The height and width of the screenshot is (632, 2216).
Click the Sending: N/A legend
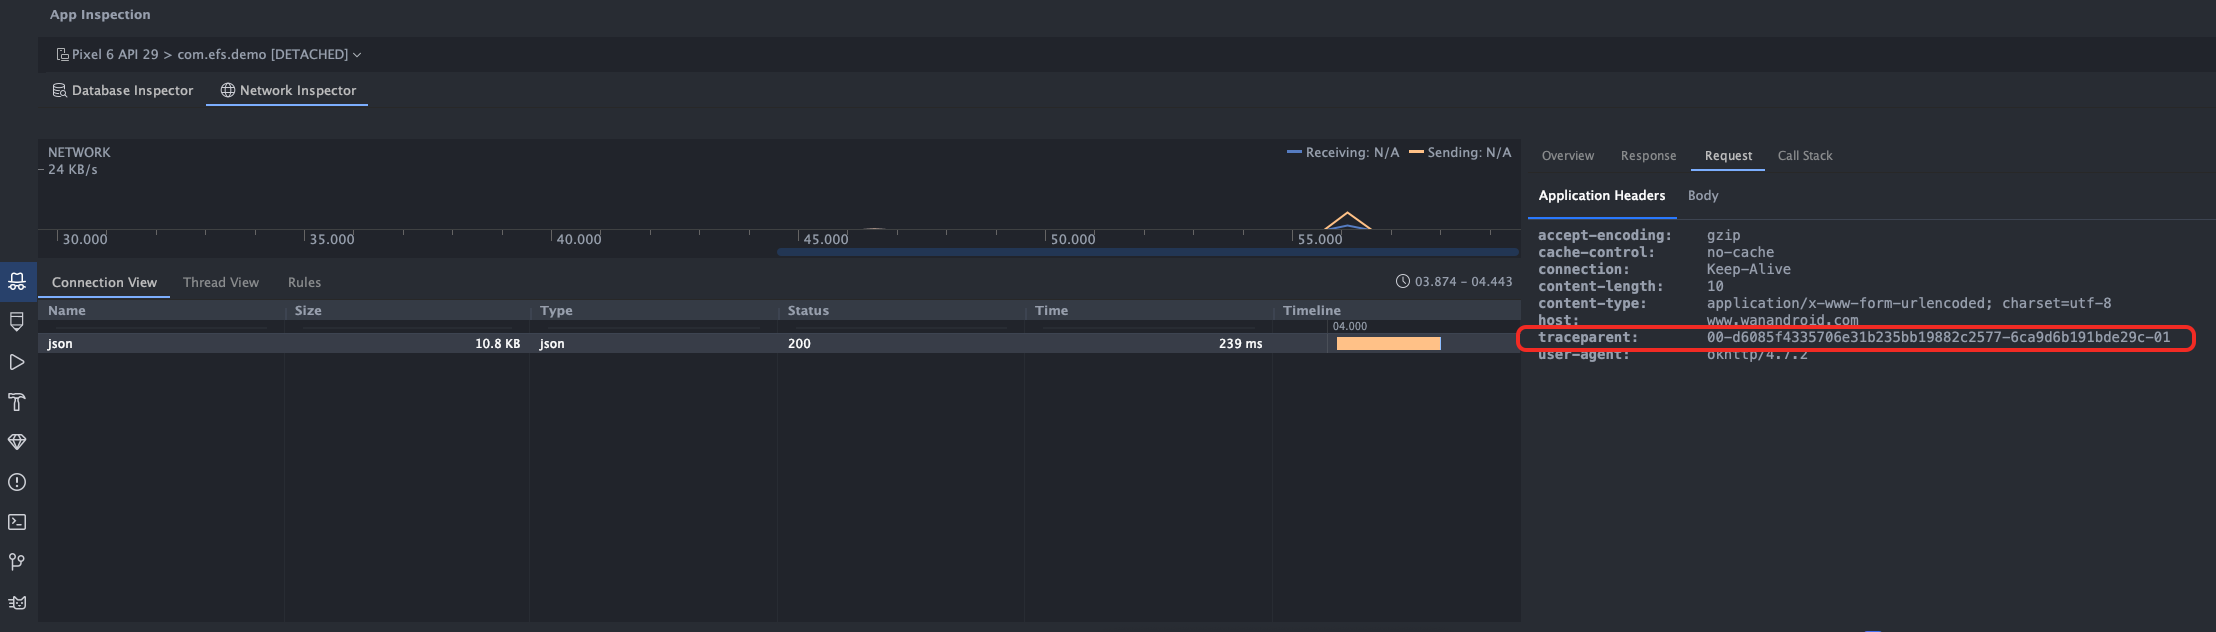pos(1460,152)
